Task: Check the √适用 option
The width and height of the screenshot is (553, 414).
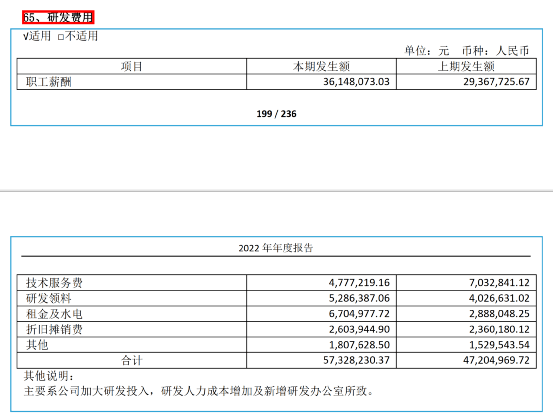Action: point(37,36)
